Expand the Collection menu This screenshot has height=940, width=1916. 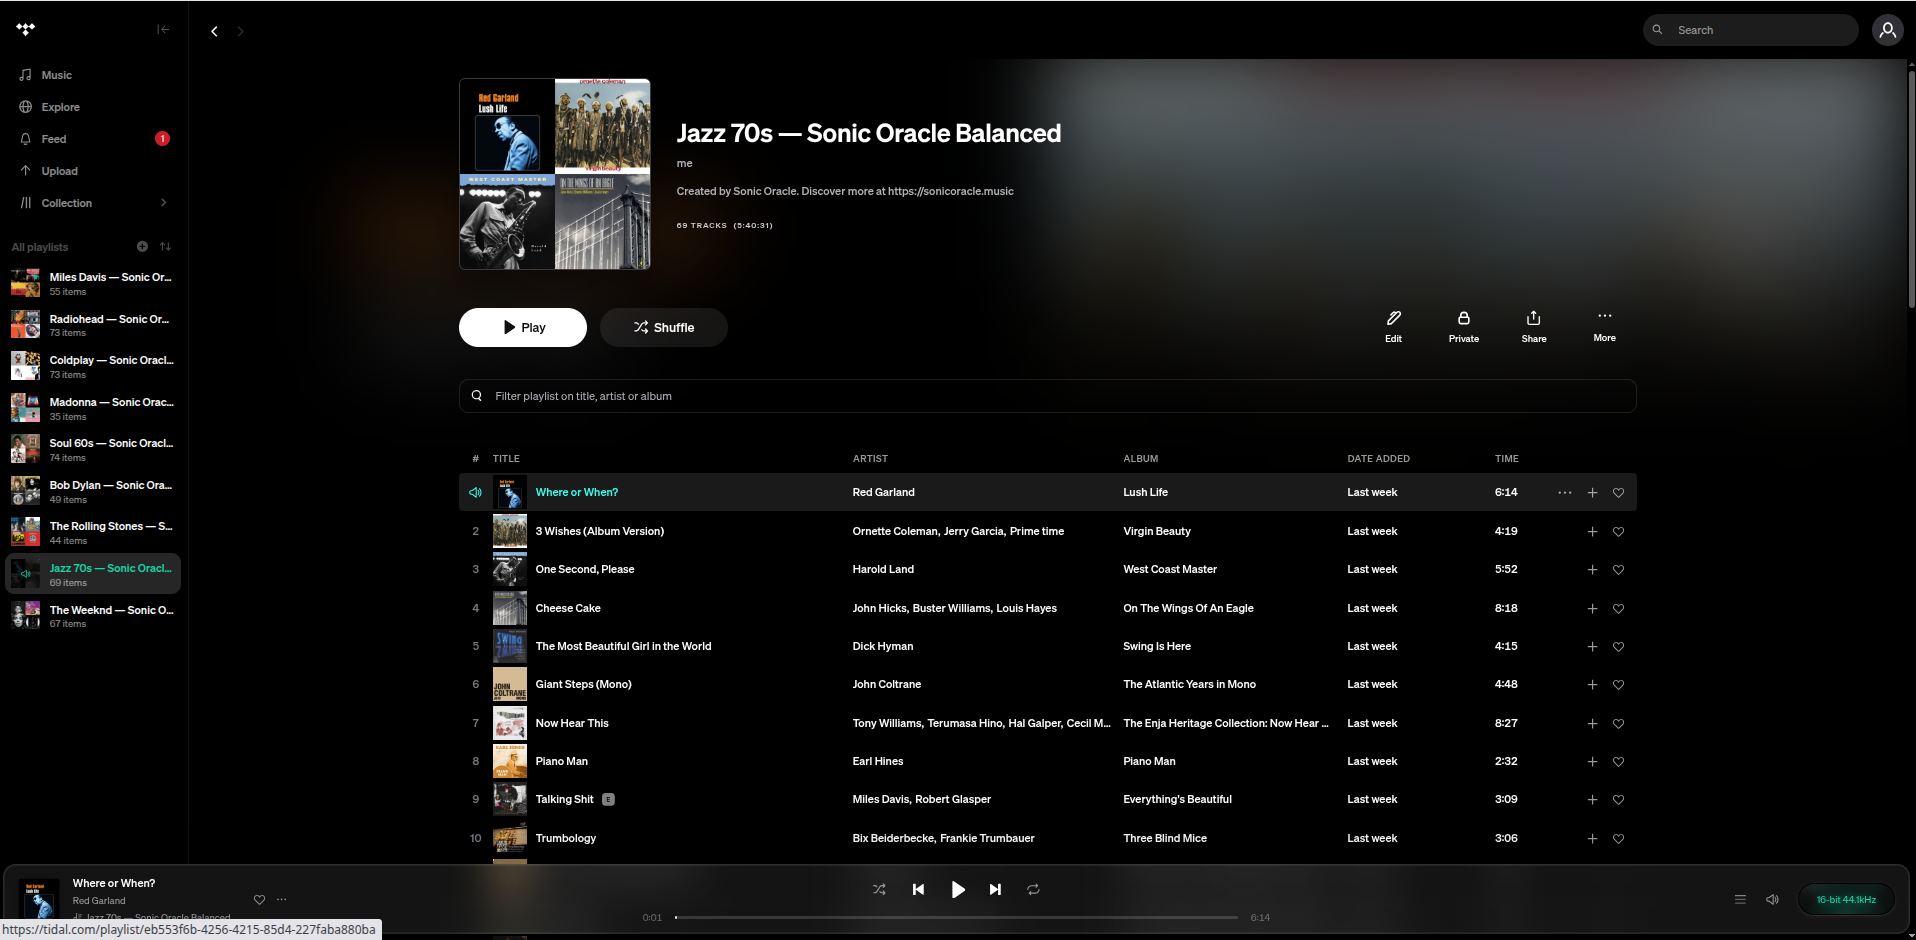coord(94,203)
